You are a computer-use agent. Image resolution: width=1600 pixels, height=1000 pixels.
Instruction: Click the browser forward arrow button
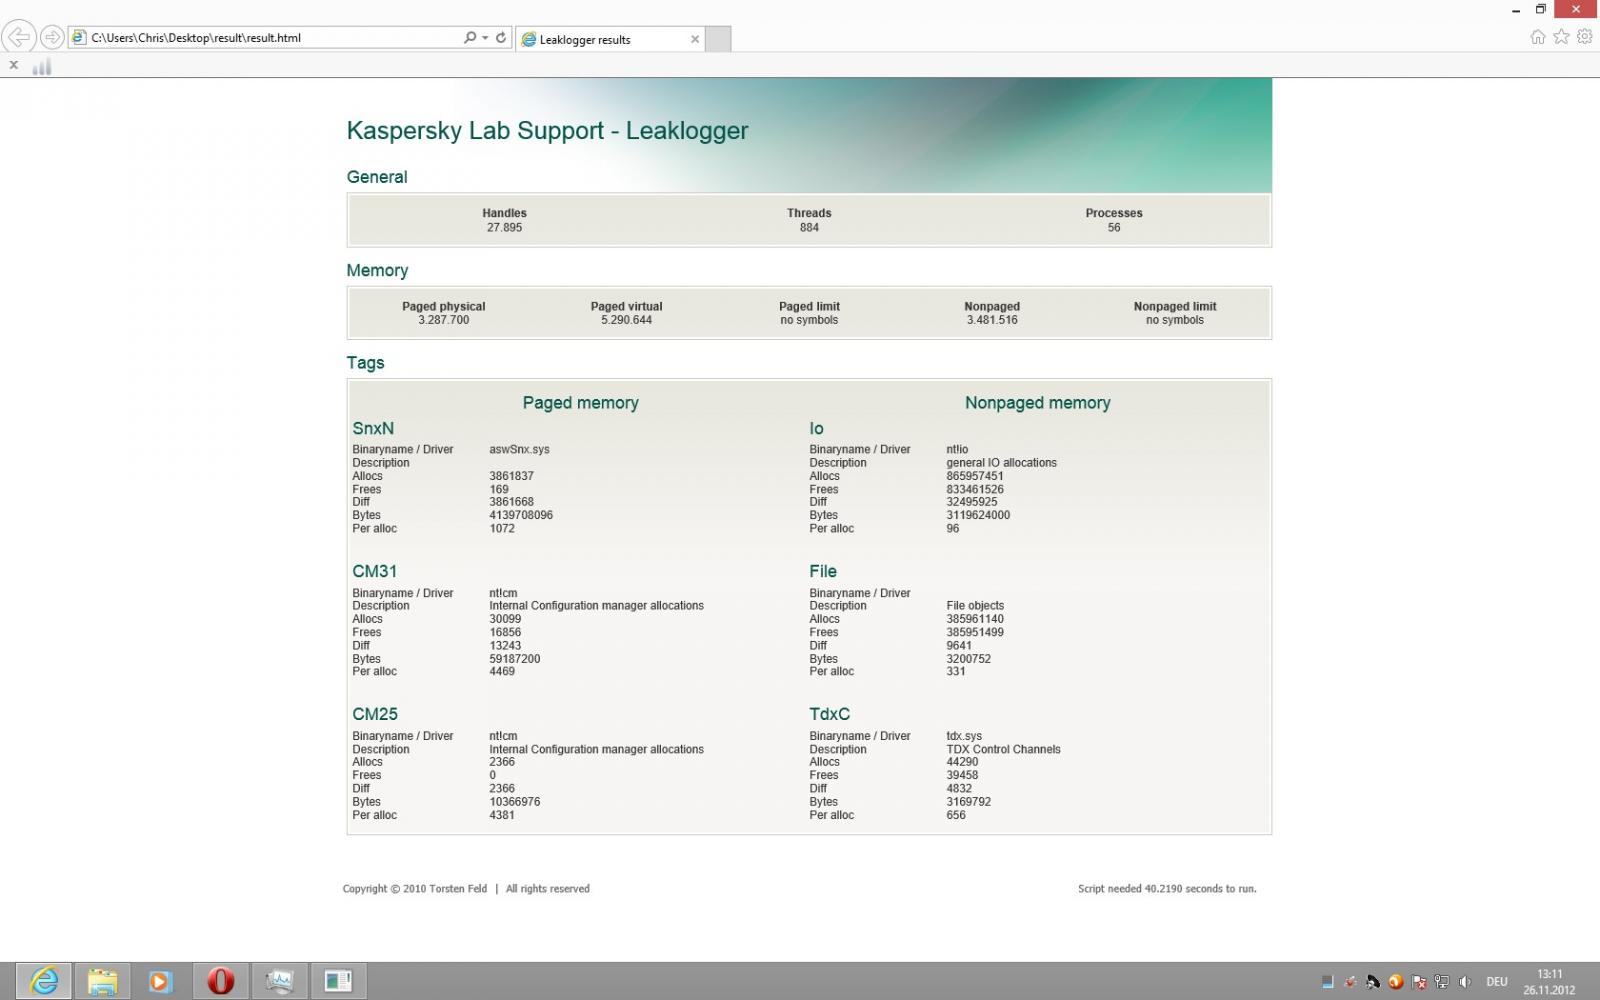[x=52, y=38]
